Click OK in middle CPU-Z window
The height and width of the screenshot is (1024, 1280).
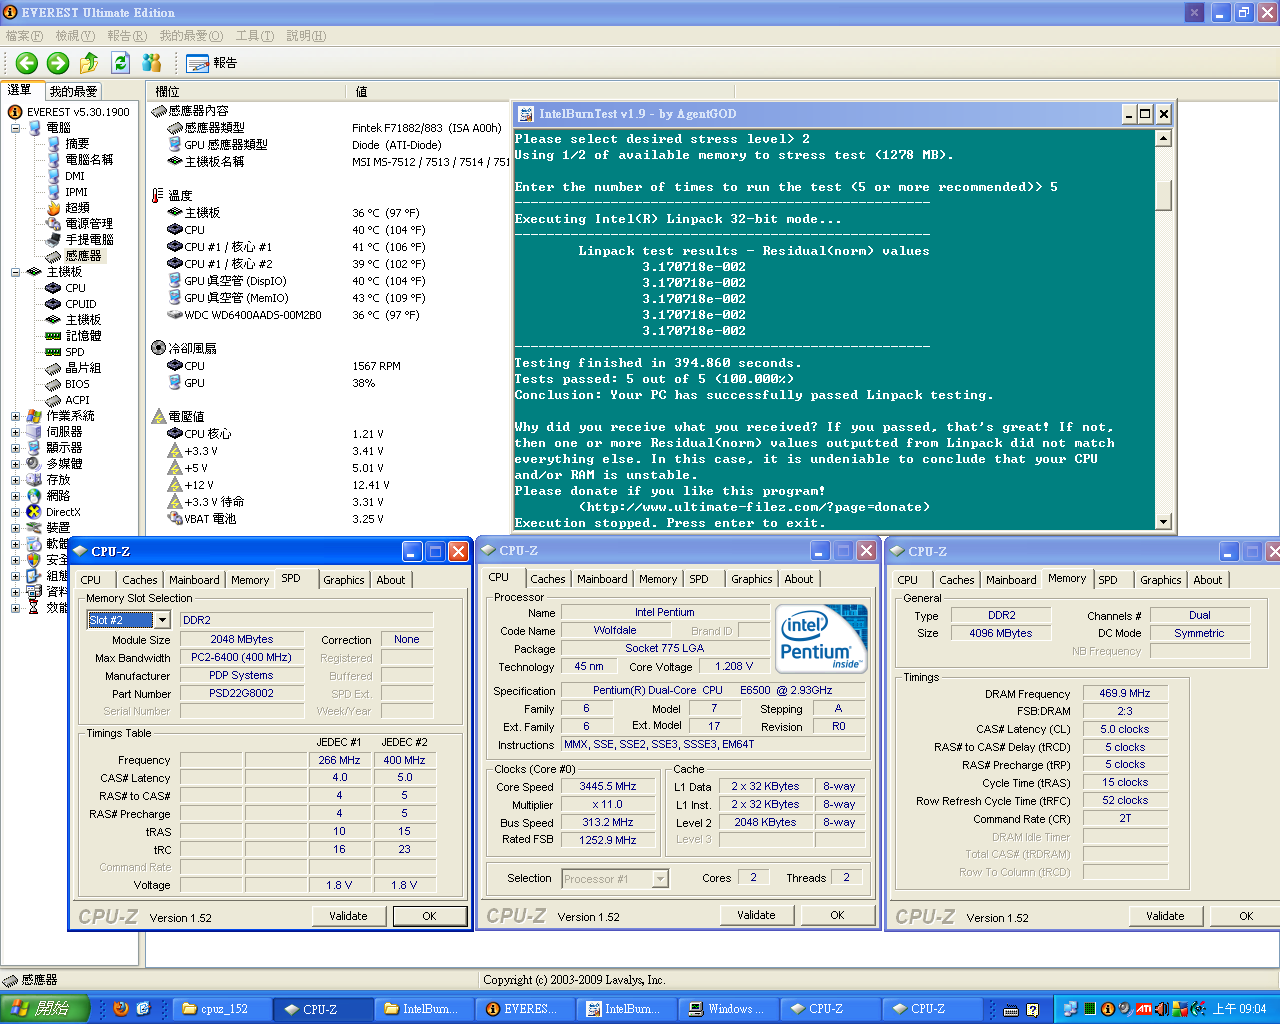tap(837, 915)
